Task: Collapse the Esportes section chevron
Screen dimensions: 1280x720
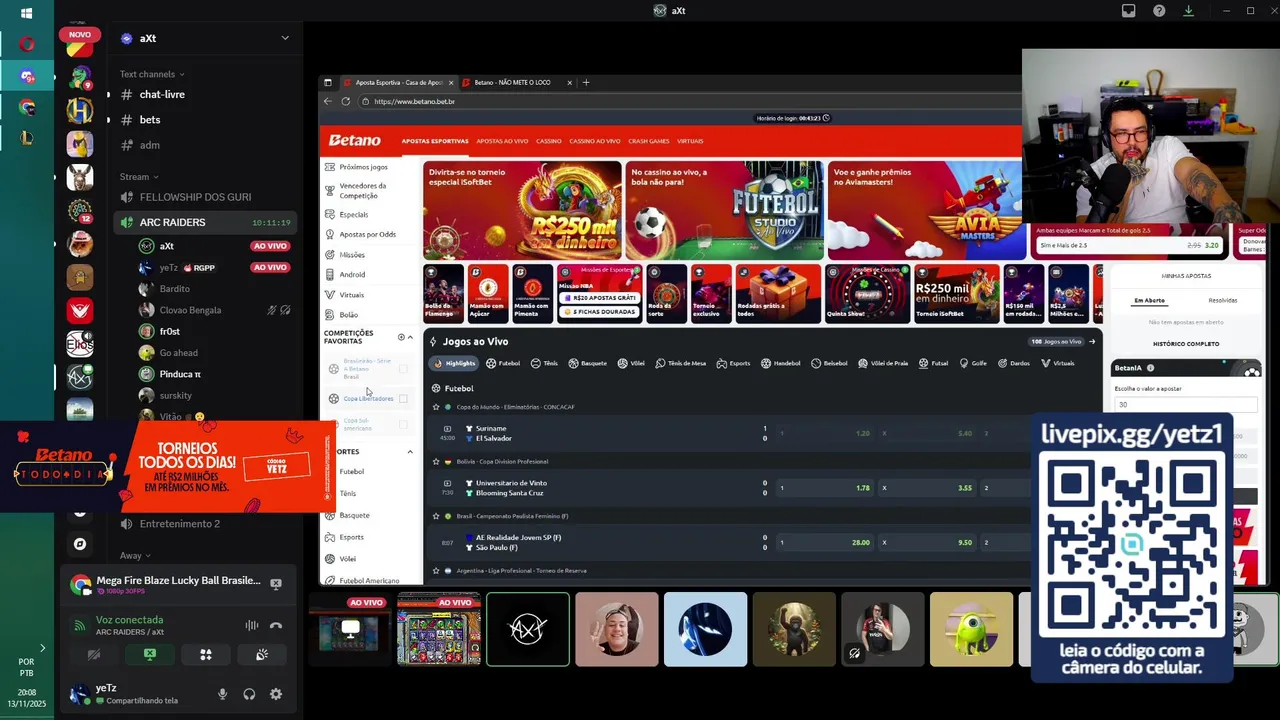Action: pos(410,452)
